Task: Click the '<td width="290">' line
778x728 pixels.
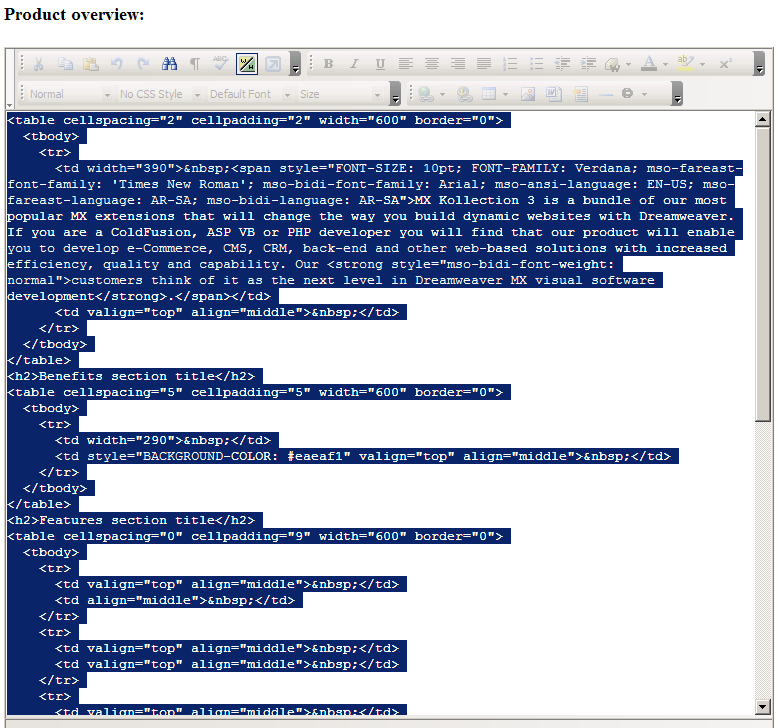Action: [163, 440]
